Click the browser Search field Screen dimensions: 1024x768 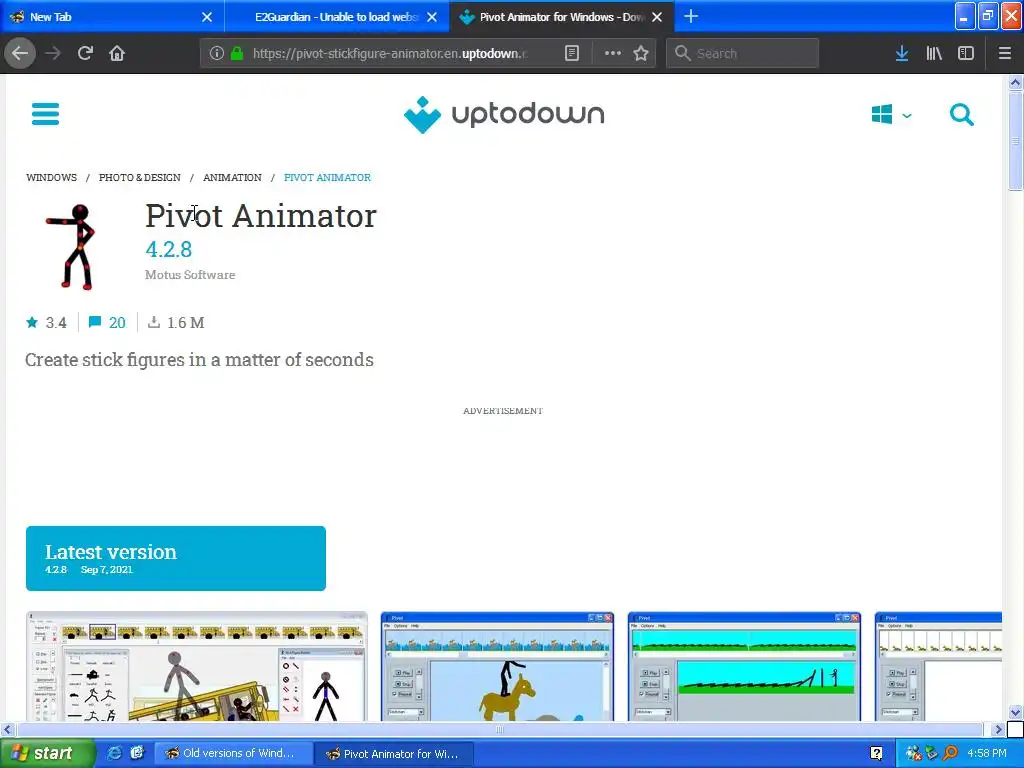click(743, 54)
